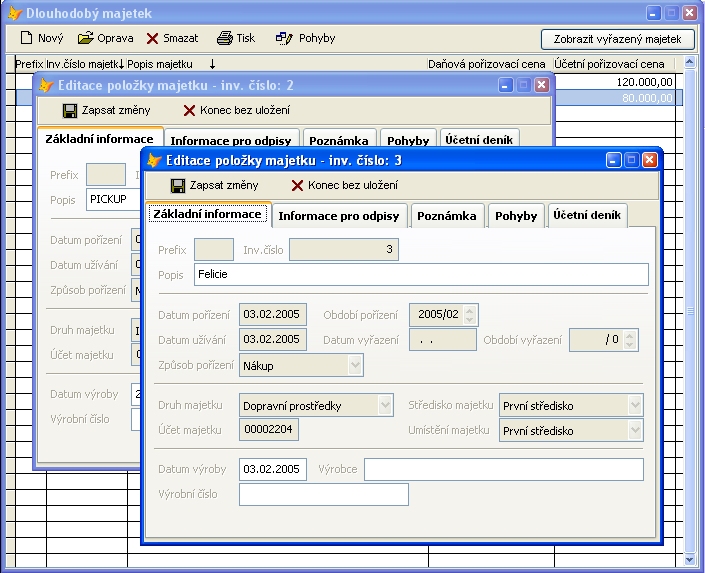The width and height of the screenshot is (705, 573).
Task: Click the fox icon of Dlouhodobý majetek title bar
Action: point(15,13)
